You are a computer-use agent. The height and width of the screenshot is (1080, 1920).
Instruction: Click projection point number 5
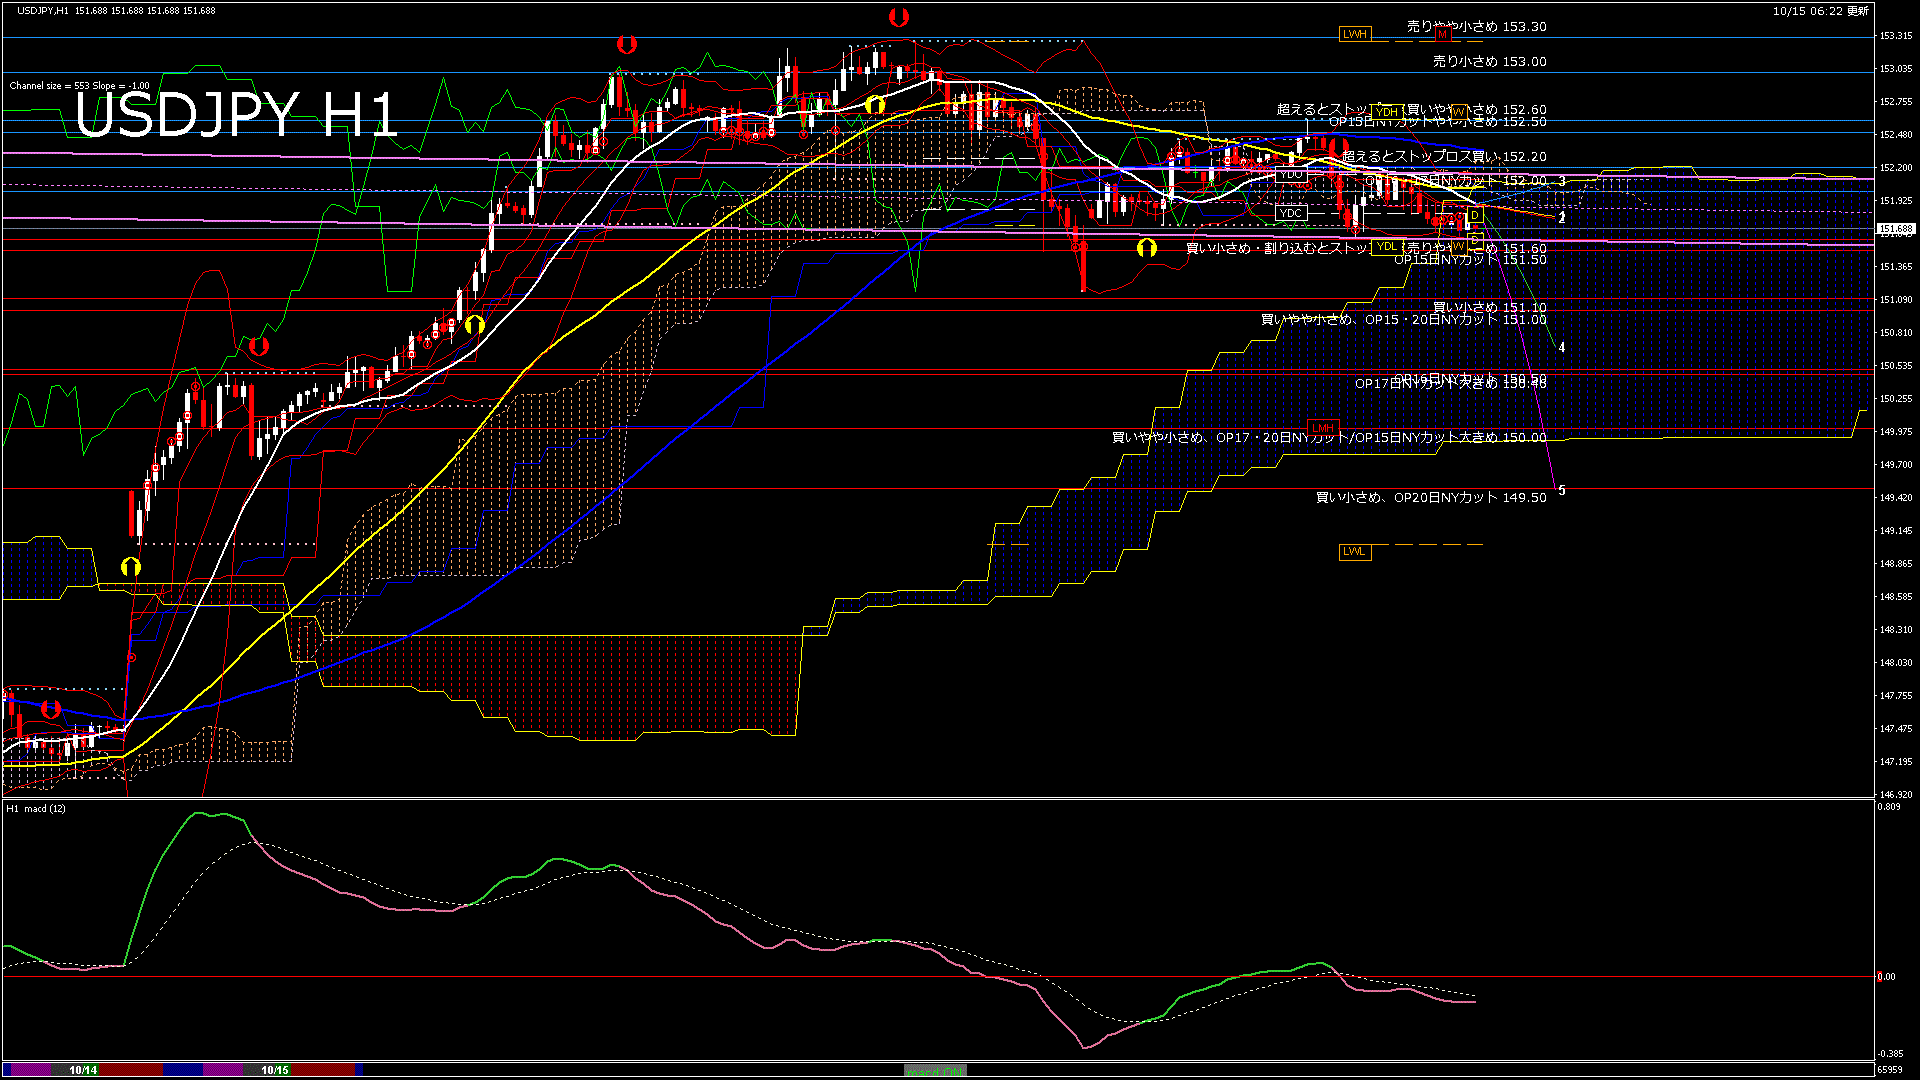[x=1562, y=491]
